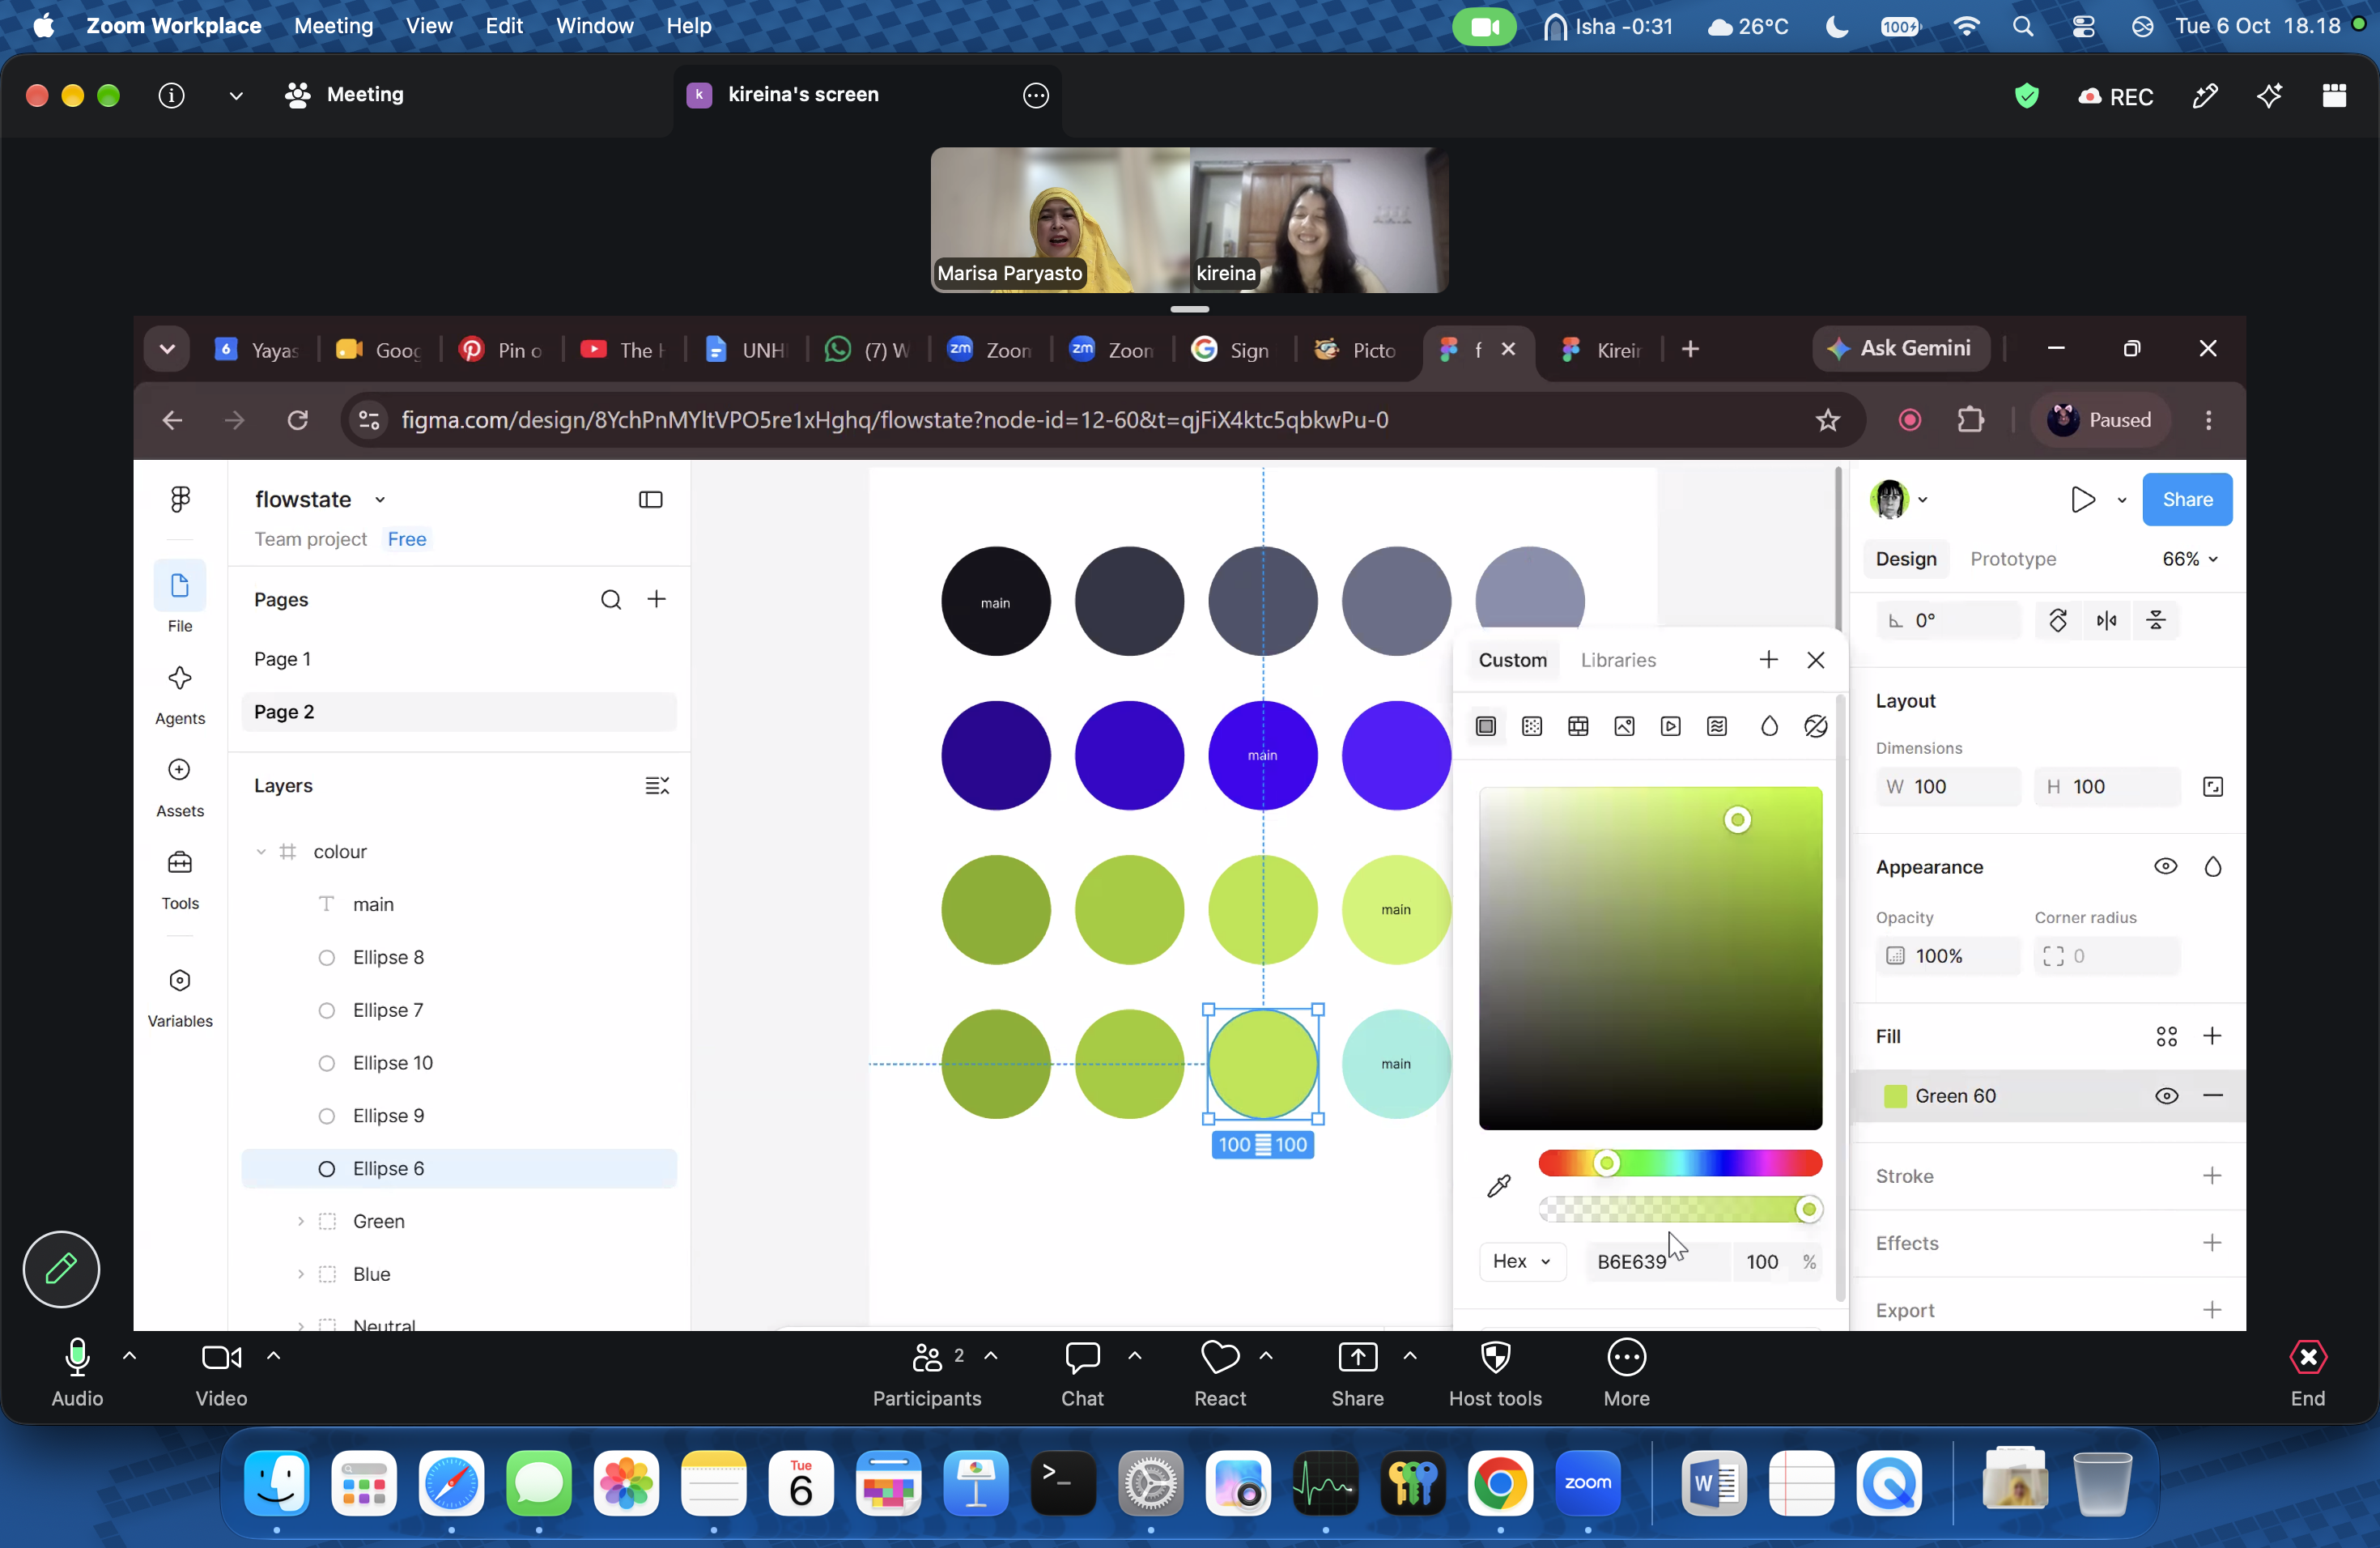The height and width of the screenshot is (1548, 2380).
Task: Click the hue slider bar
Action: (1680, 1162)
